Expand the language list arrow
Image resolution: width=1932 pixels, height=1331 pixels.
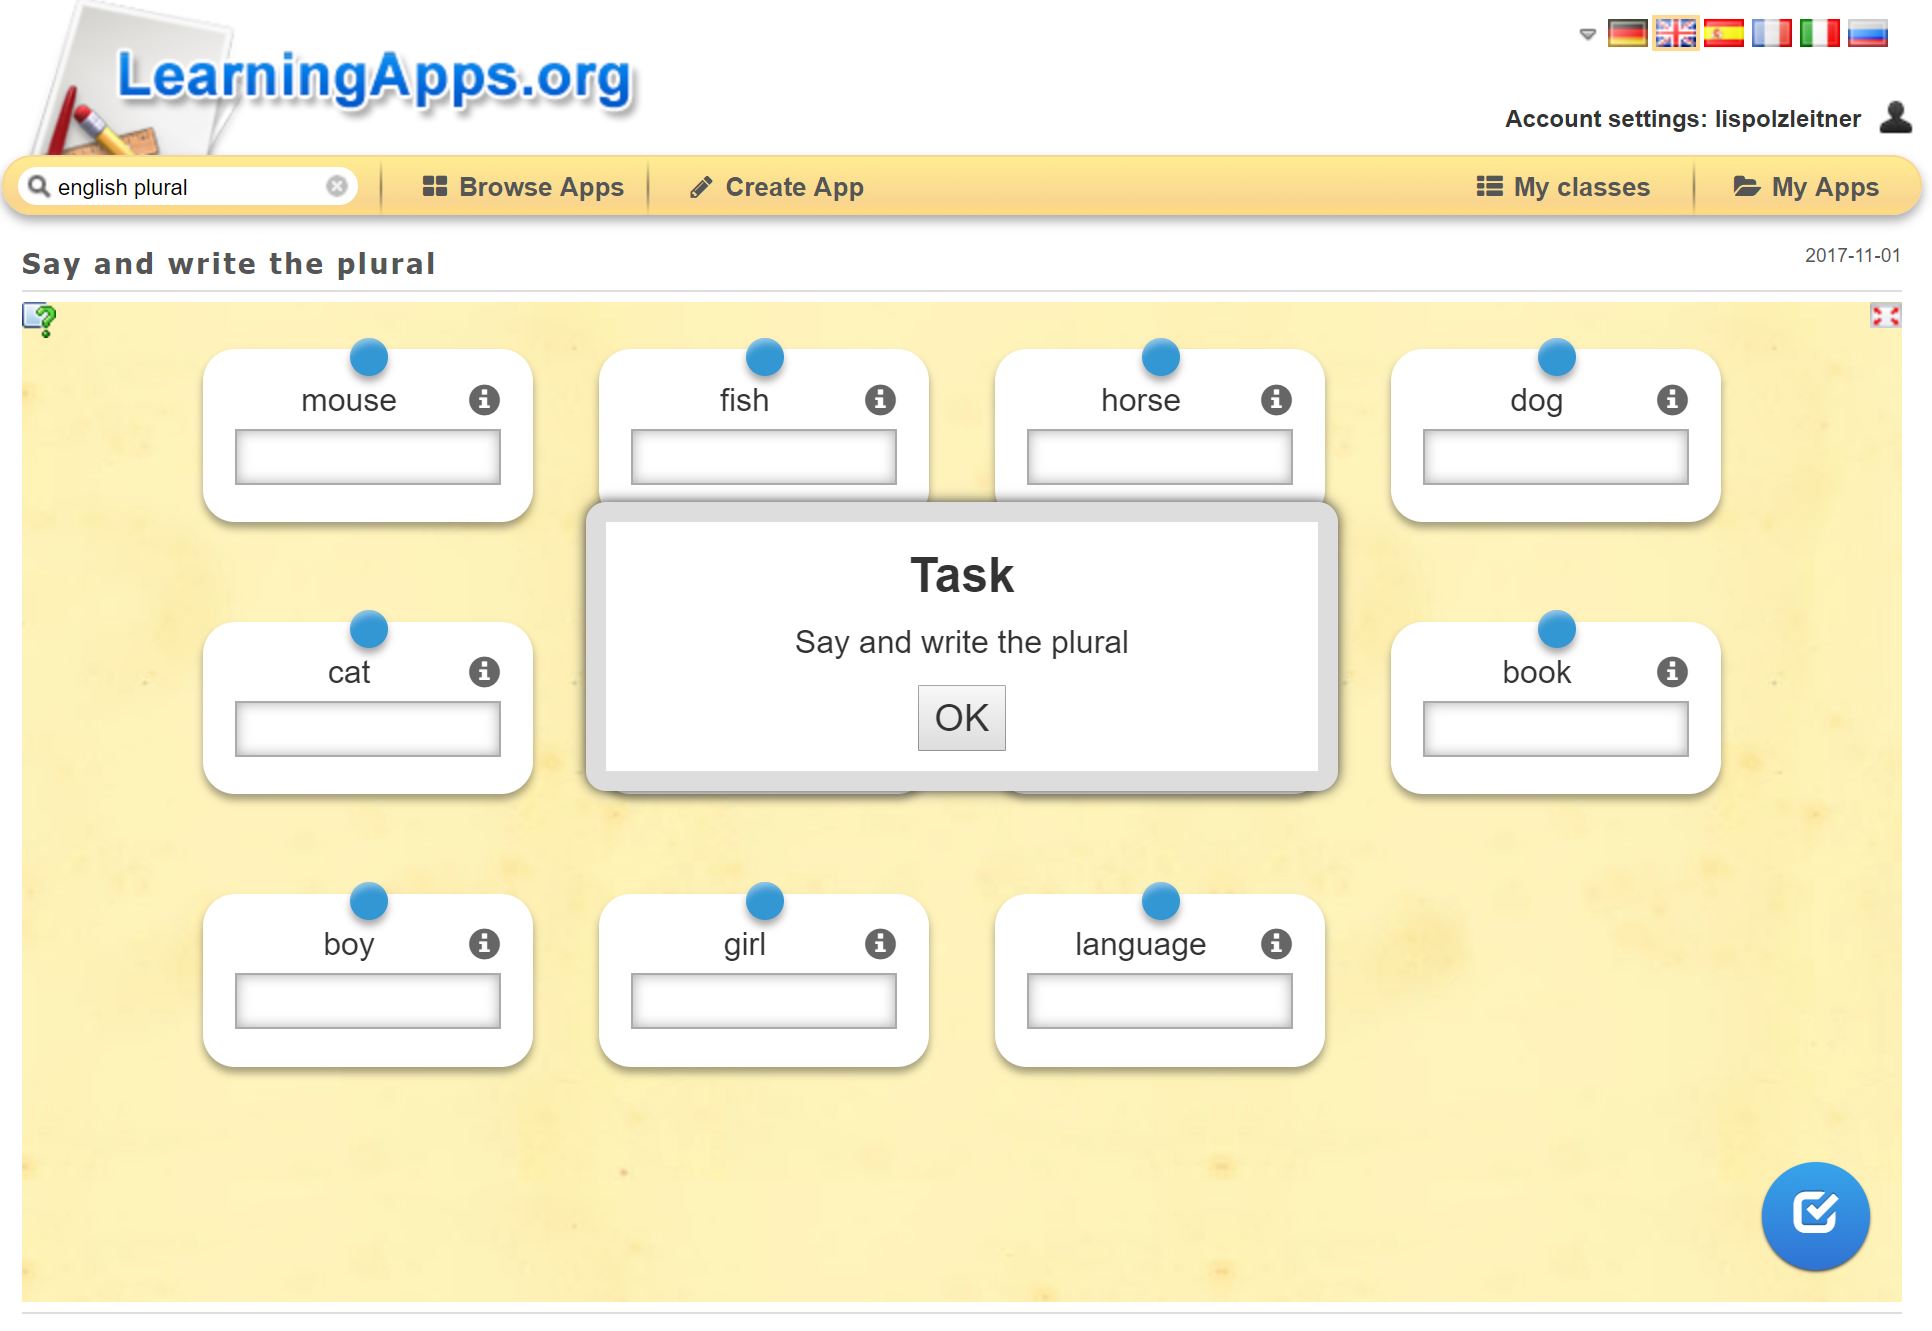1587,35
